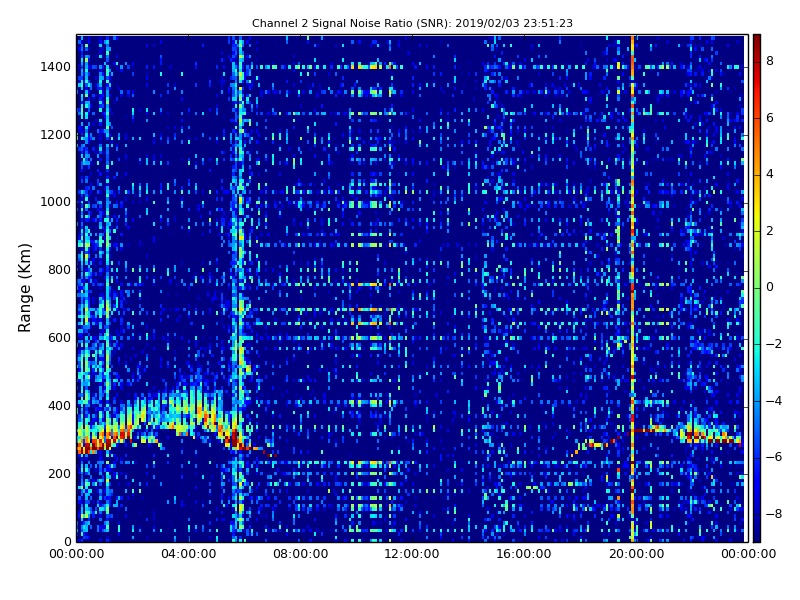Click the 600 range tick label
The height and width of the screenshot is (600, 800).
[x=59, y=338]
